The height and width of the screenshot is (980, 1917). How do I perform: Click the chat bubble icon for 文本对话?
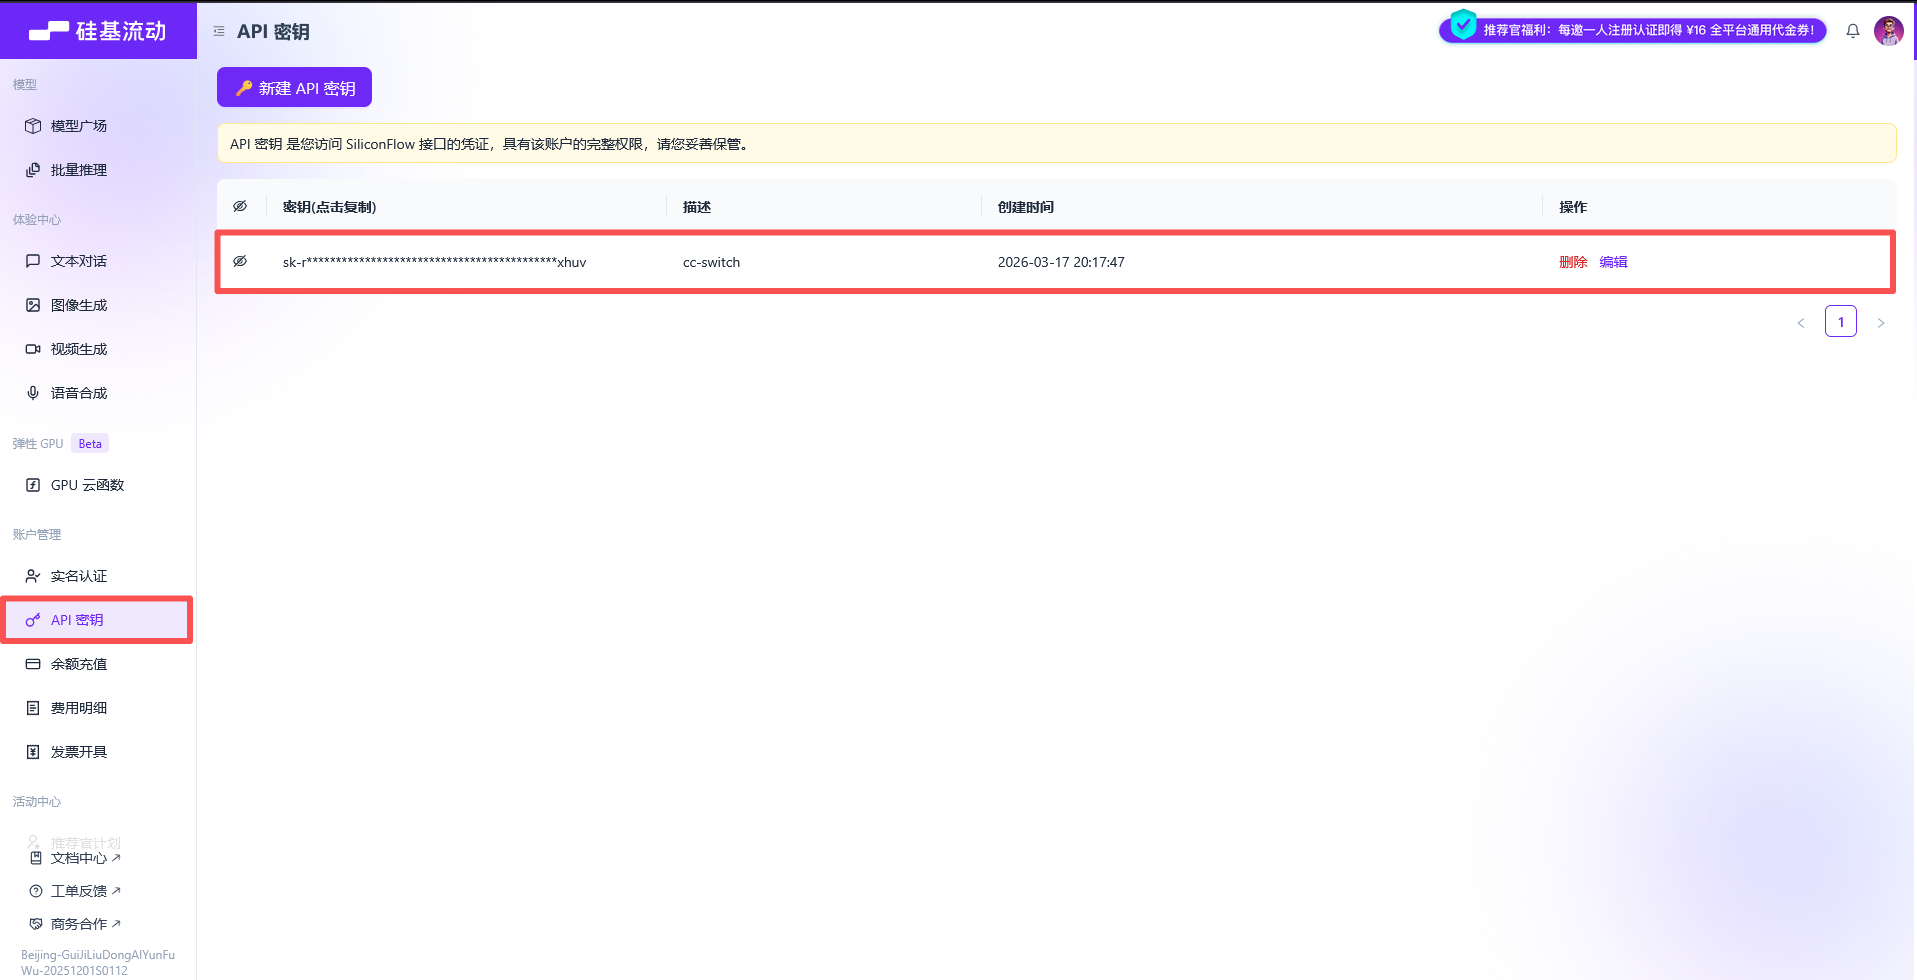[33, 261]
